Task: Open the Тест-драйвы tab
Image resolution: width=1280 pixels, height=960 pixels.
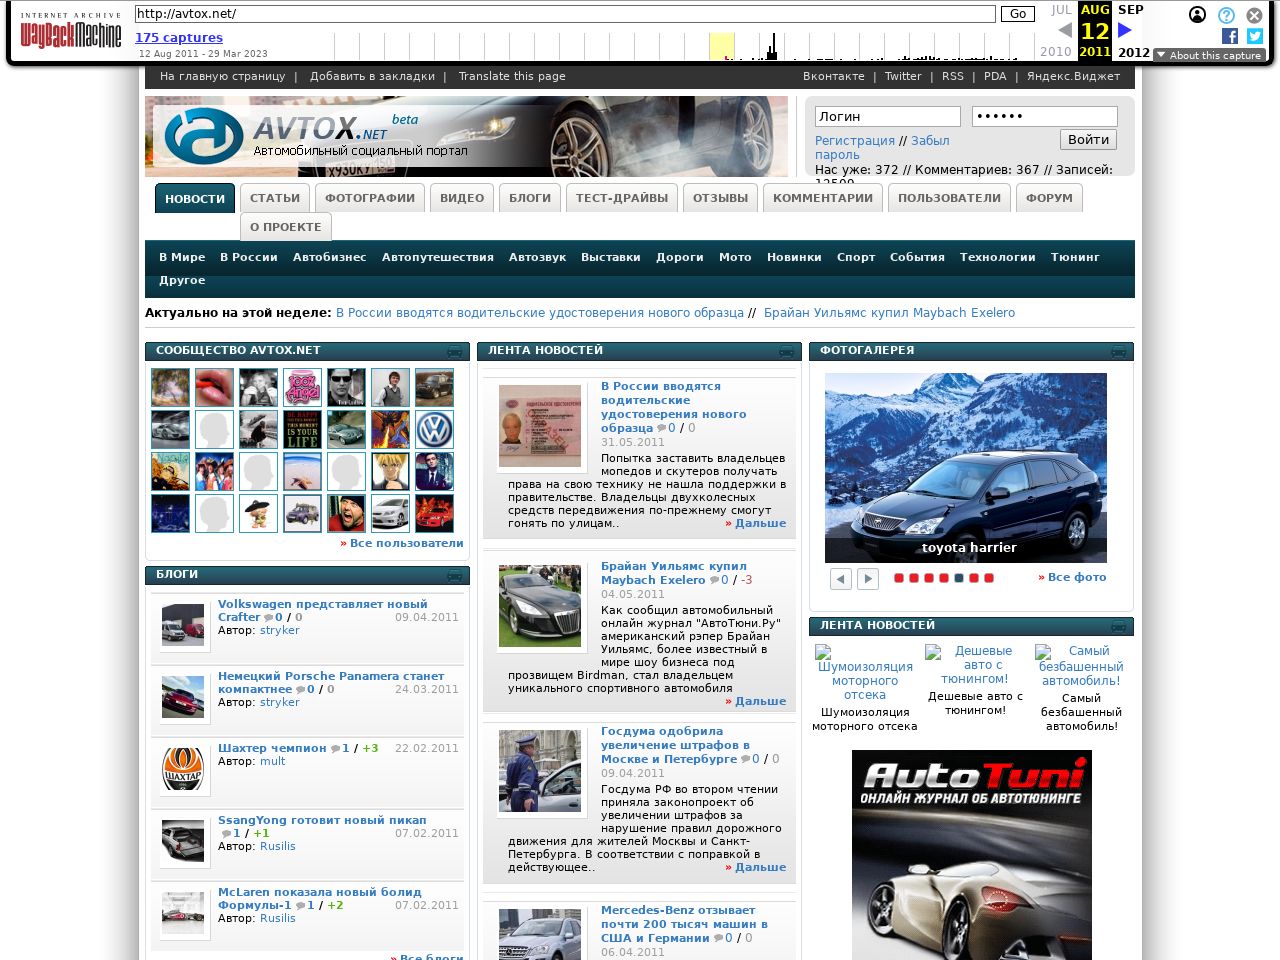Action: click(x=621, y=198)
